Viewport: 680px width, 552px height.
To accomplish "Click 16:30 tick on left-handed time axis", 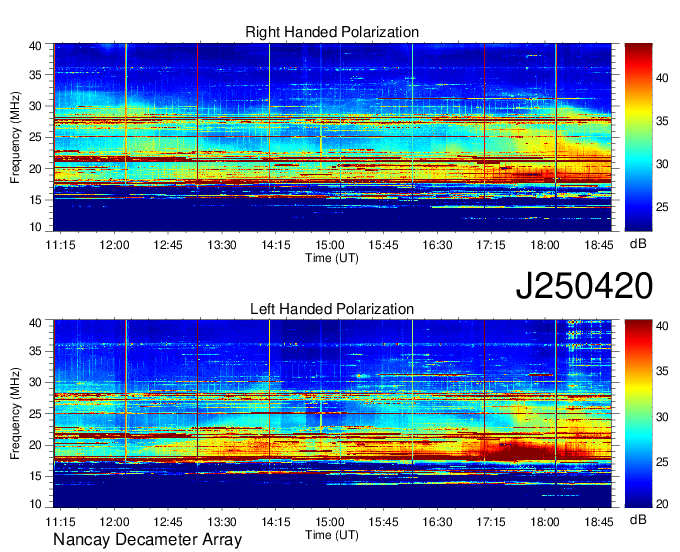I will pyautogui.click(x=437, y=522).
